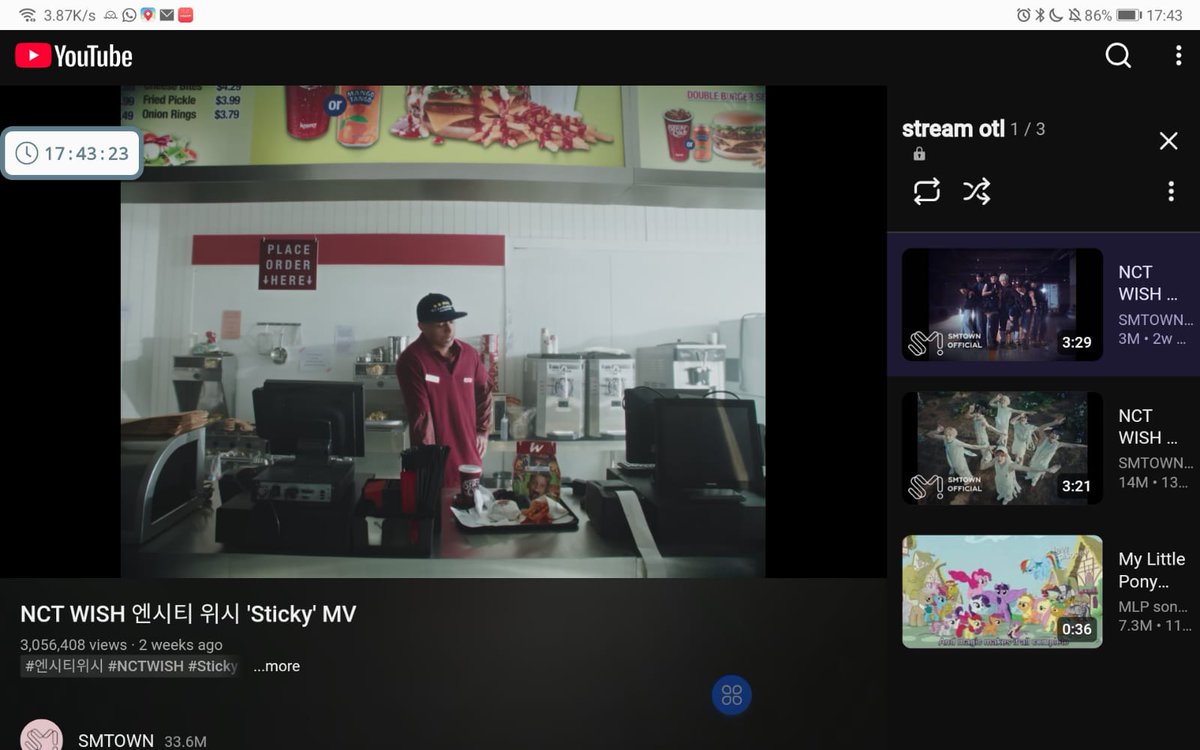Select the My Little Pony playlist title
This screenshot has width=1200, height=750.
click(1152, 570)
